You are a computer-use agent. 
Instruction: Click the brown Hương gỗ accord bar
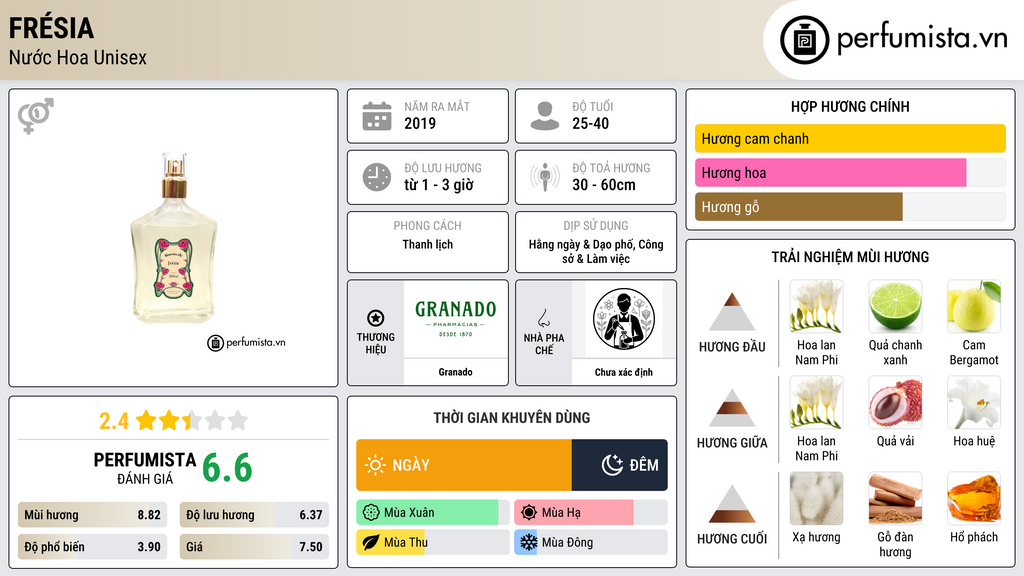799,206
